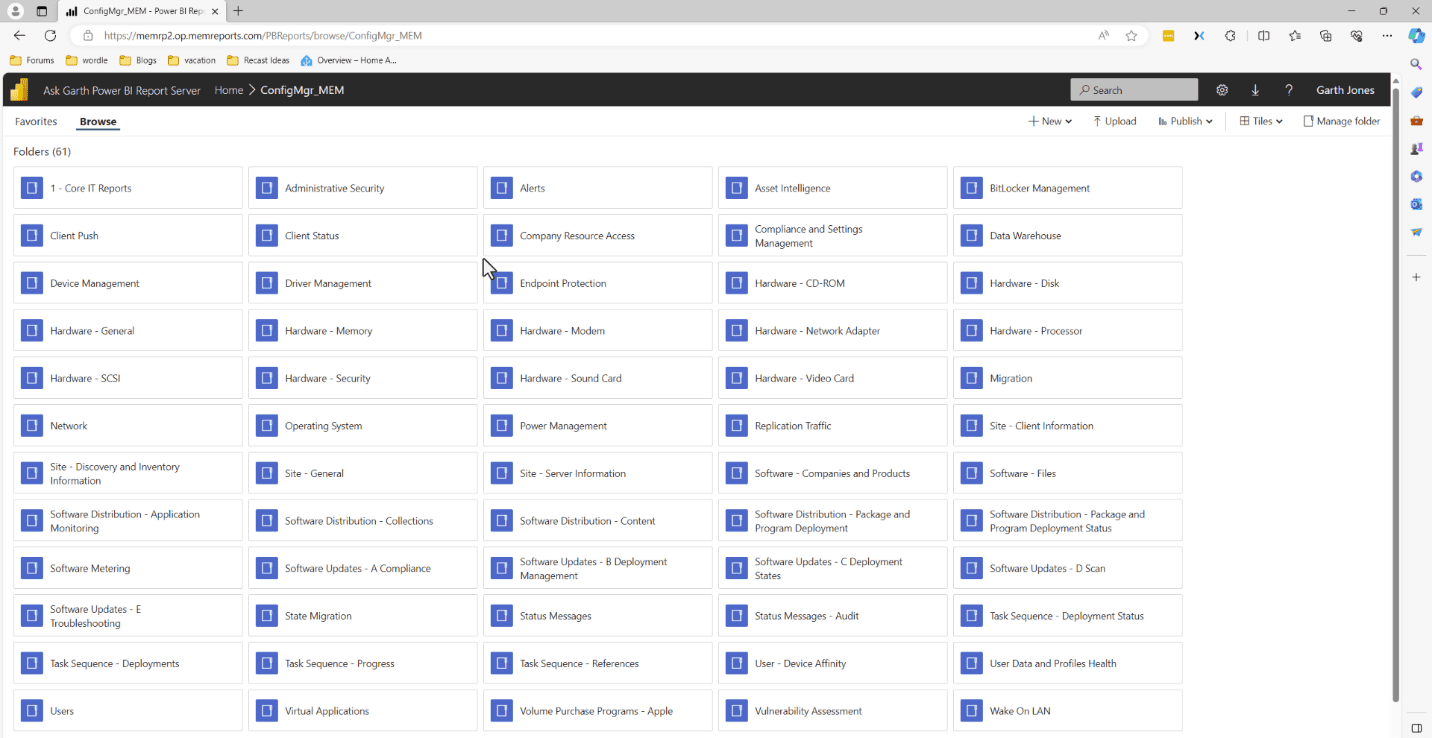The image size is (1432, 738).
Task: Open the Software Distribution - Content folder
Action: [x=598, y=521]
